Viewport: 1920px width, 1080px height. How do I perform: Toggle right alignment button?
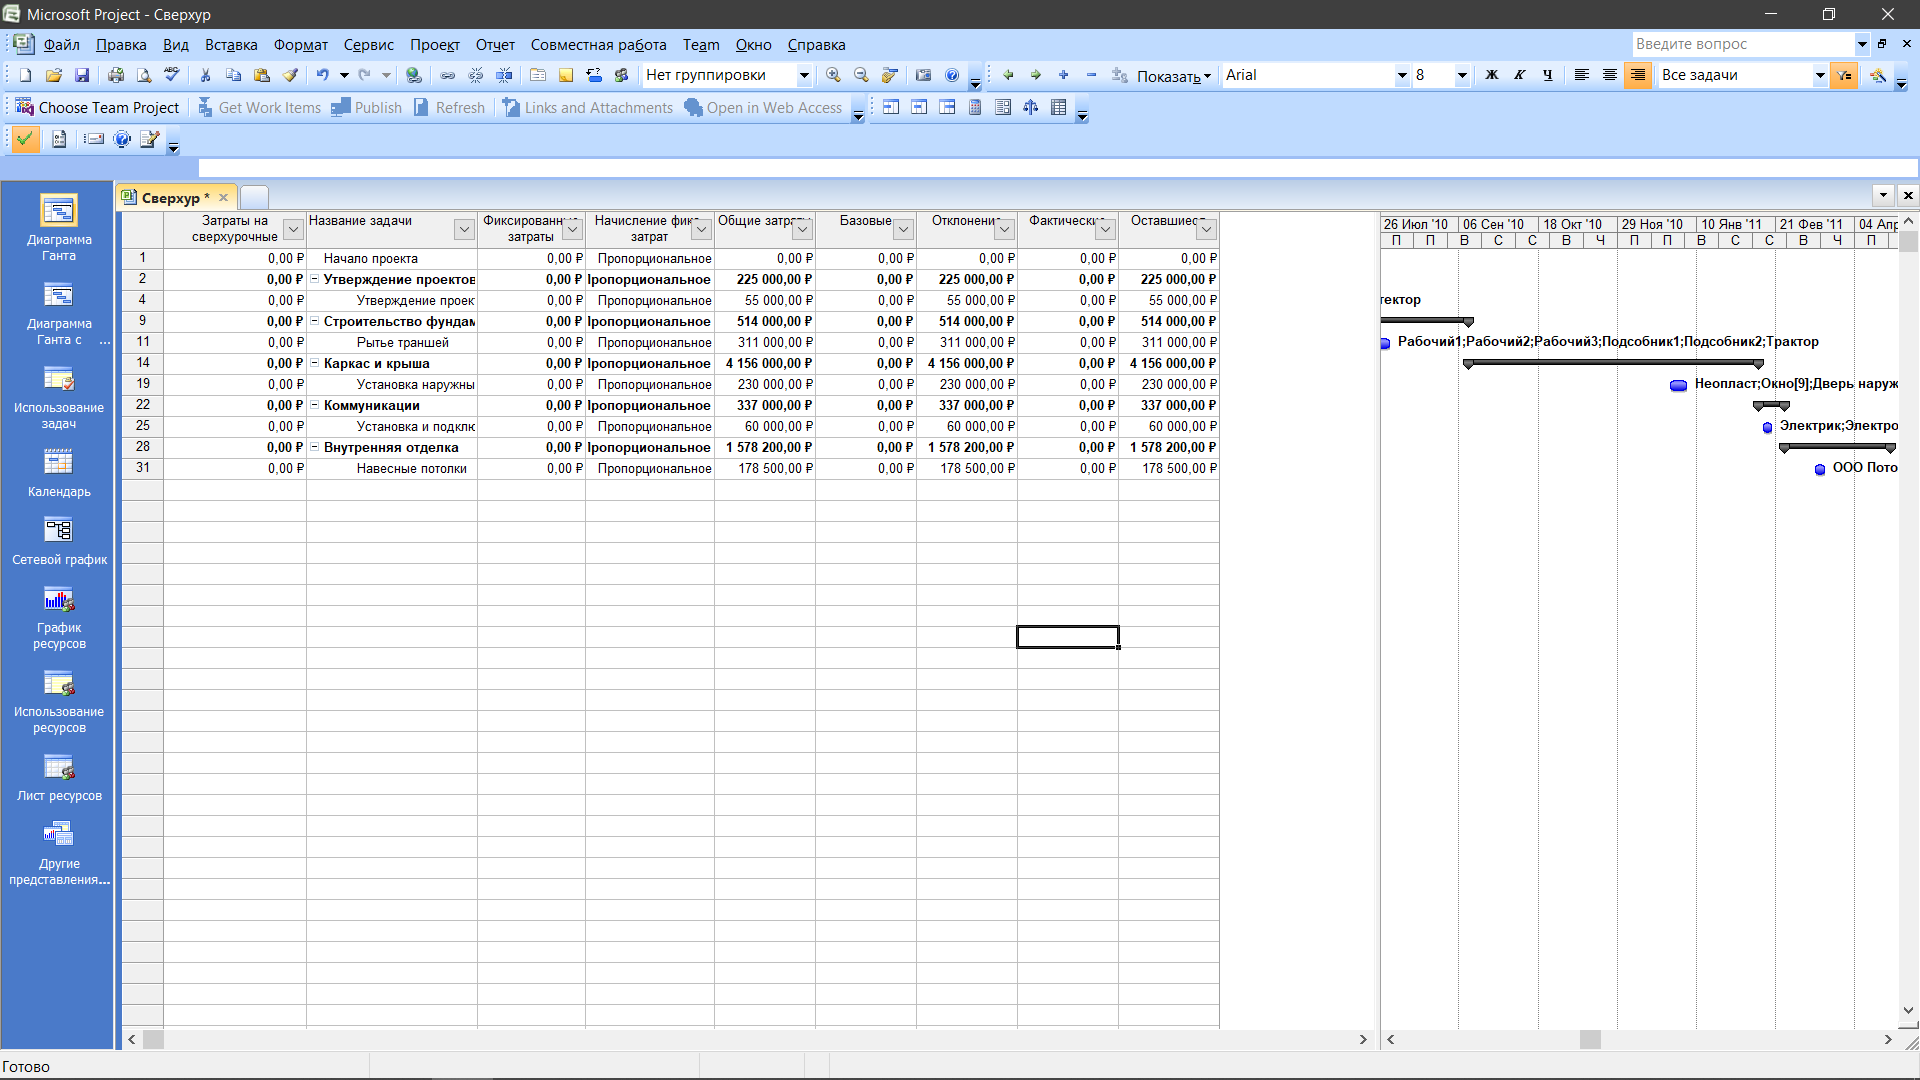[1638, 75]
